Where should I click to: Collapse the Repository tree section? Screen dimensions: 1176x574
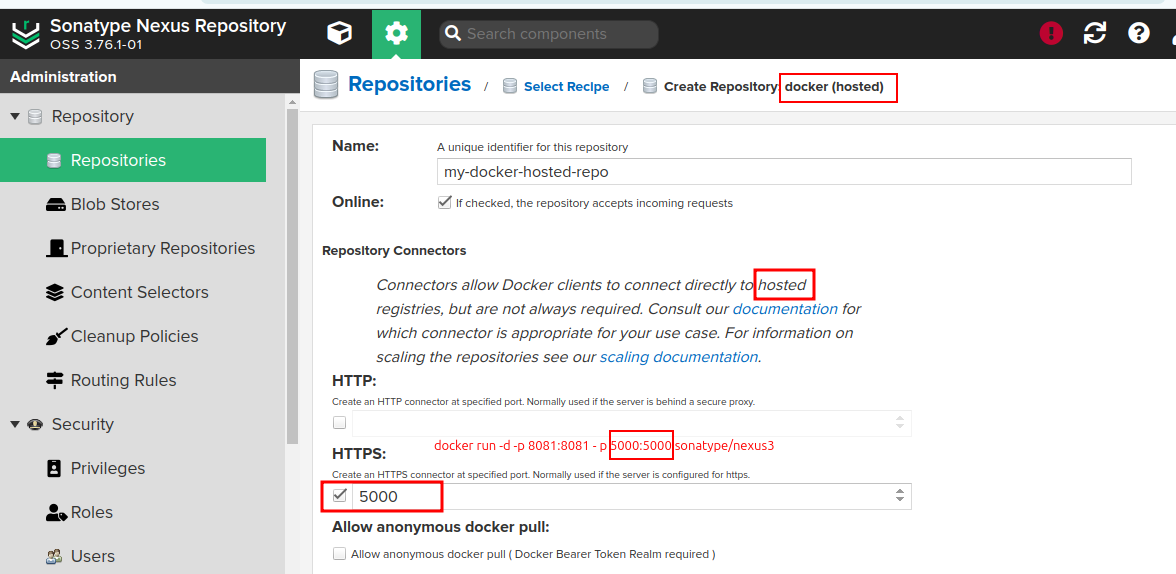(15, 117)
